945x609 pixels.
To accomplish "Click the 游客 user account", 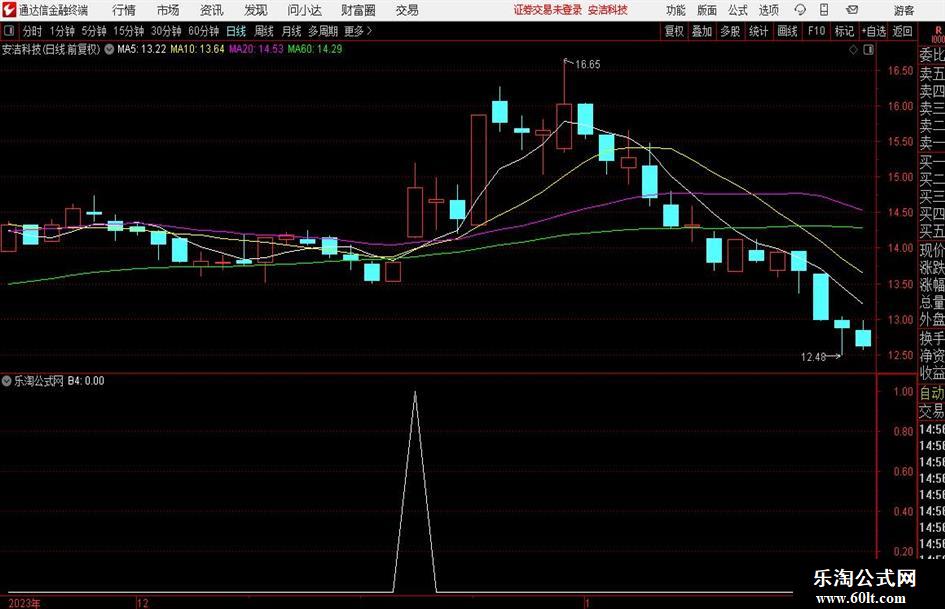I will coord(903,10).
